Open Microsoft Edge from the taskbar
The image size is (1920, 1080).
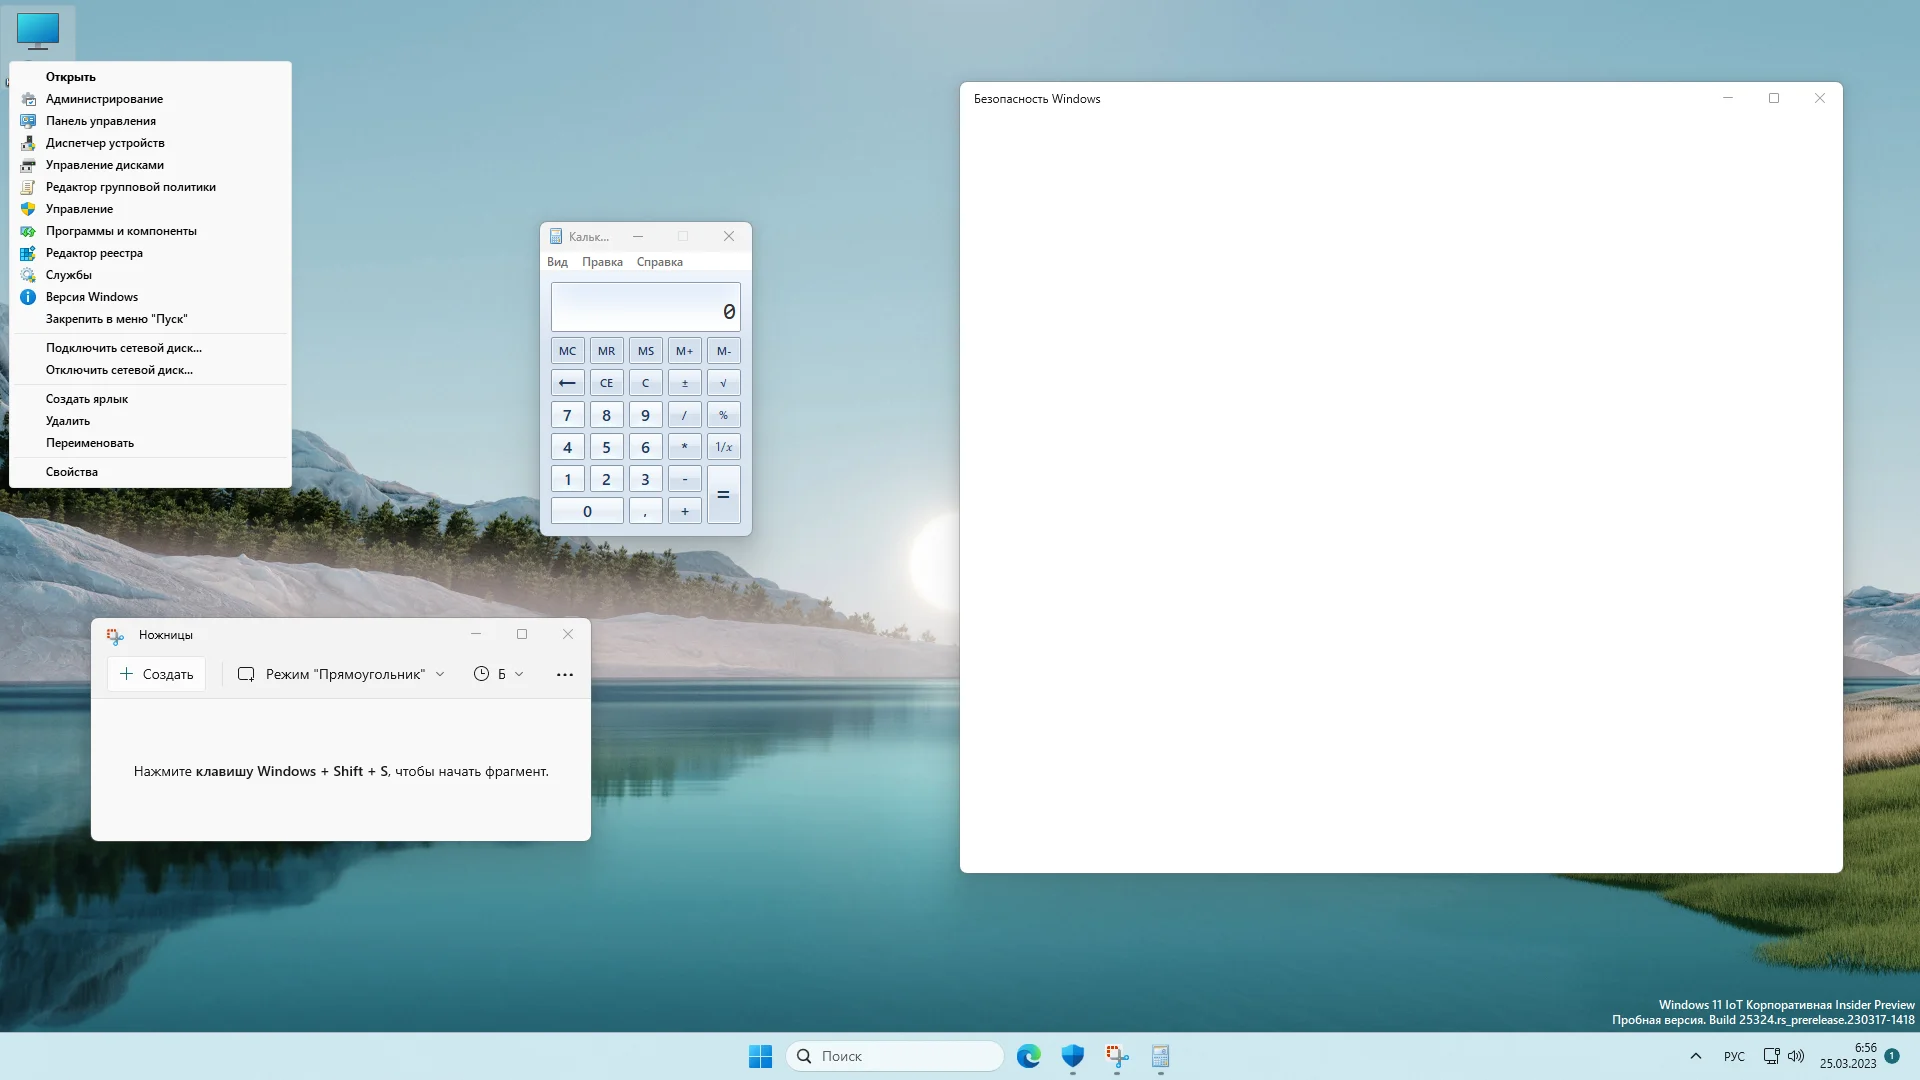click(x=1028, y=1056)
